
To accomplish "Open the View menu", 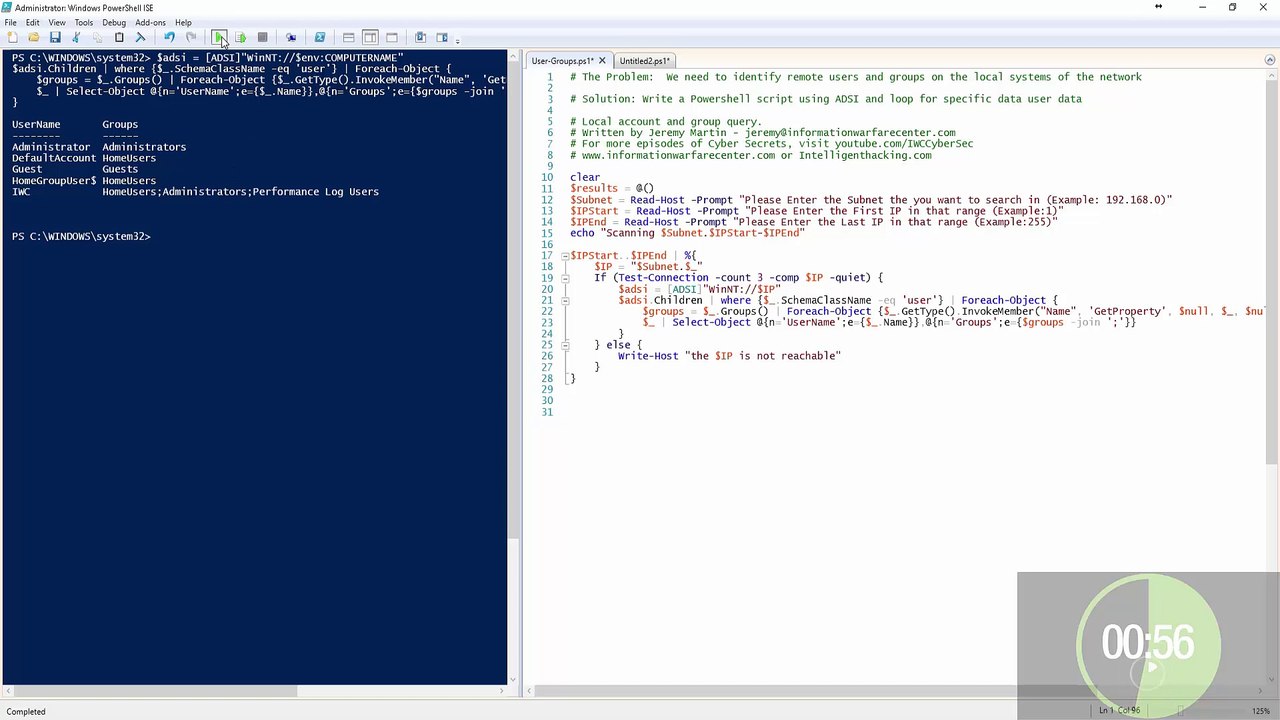I will (57, 22).
